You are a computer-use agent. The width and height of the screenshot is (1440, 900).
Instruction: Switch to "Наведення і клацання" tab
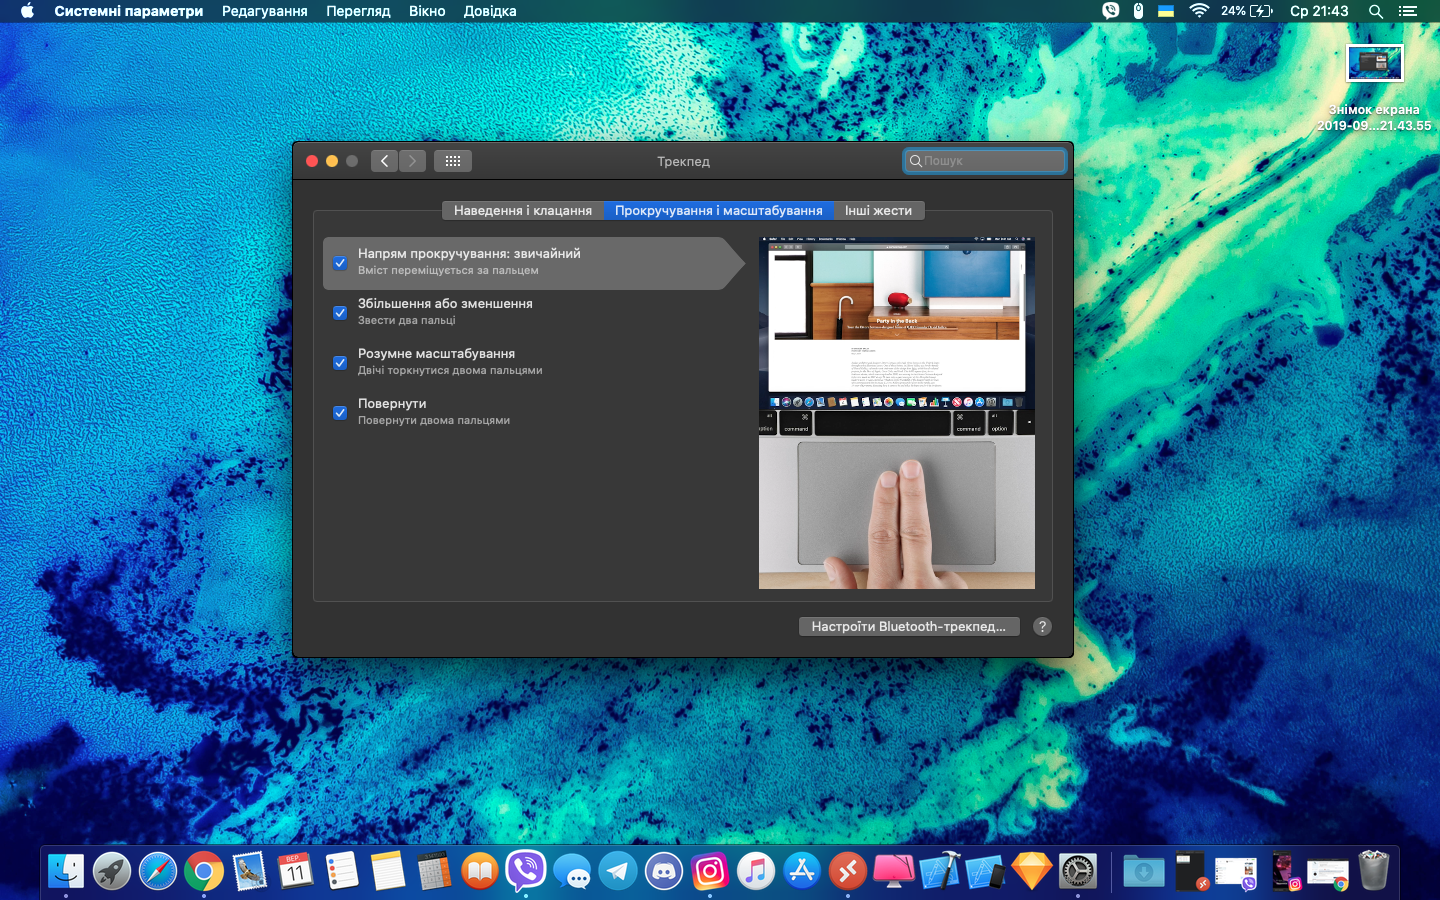(x=523, y=211)
